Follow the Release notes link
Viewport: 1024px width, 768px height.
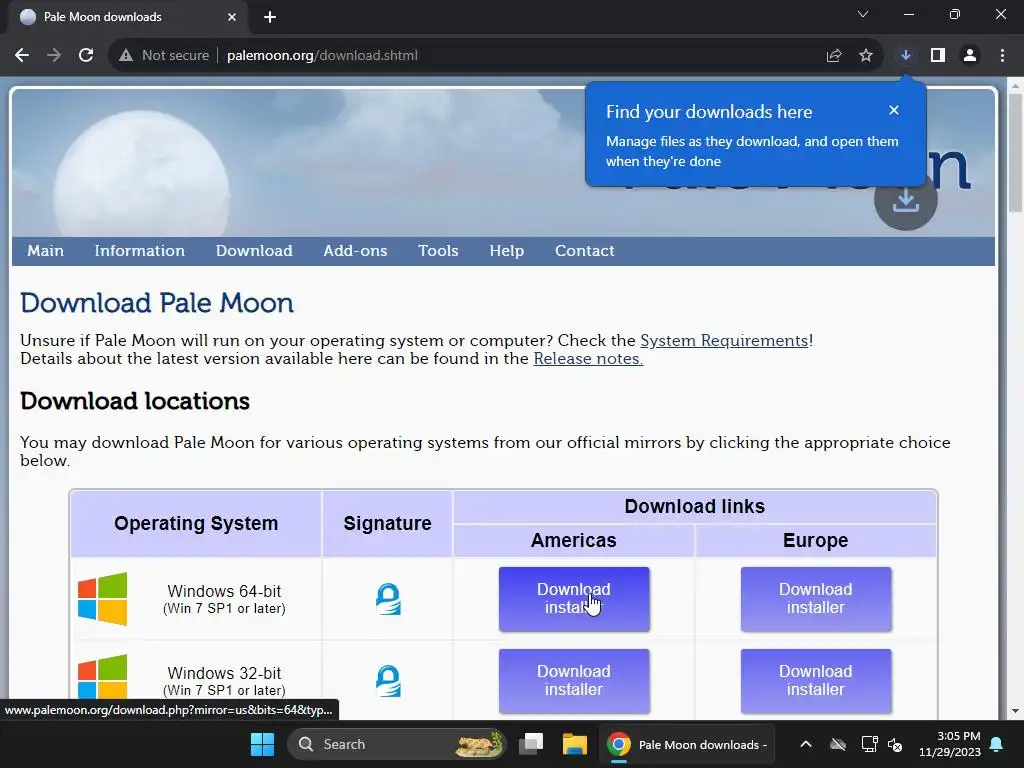588,359
